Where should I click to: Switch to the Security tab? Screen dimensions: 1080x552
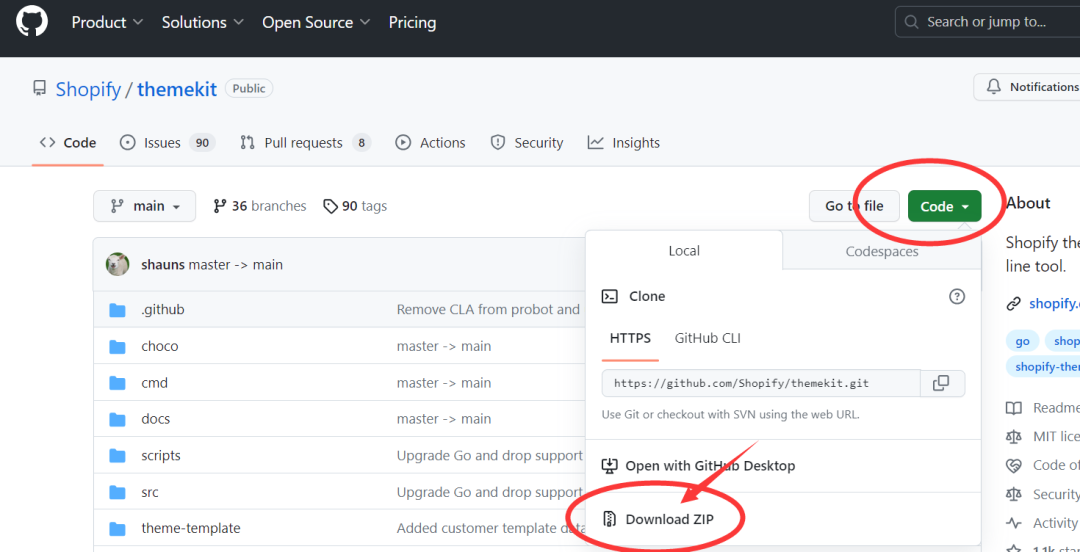pyautogui.click(x=526, y=143)
